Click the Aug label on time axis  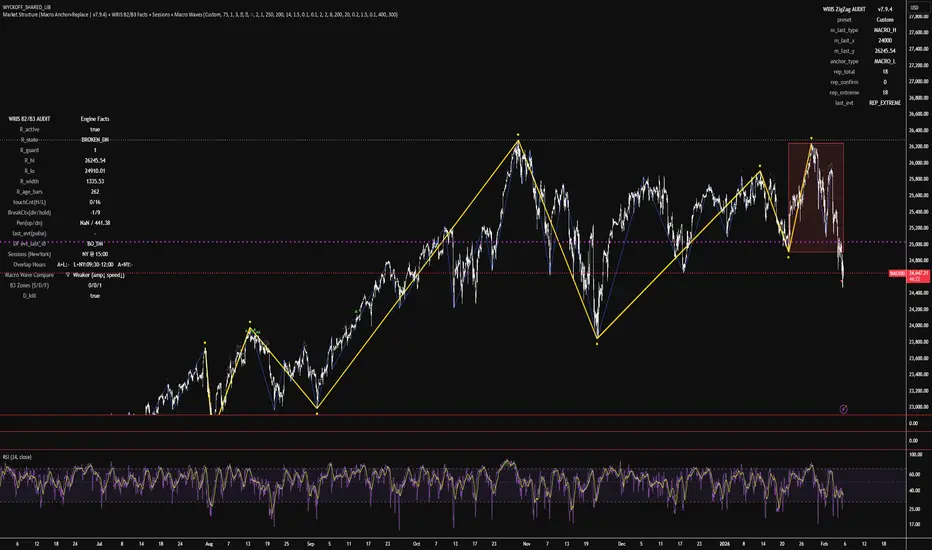coord(209,543)
